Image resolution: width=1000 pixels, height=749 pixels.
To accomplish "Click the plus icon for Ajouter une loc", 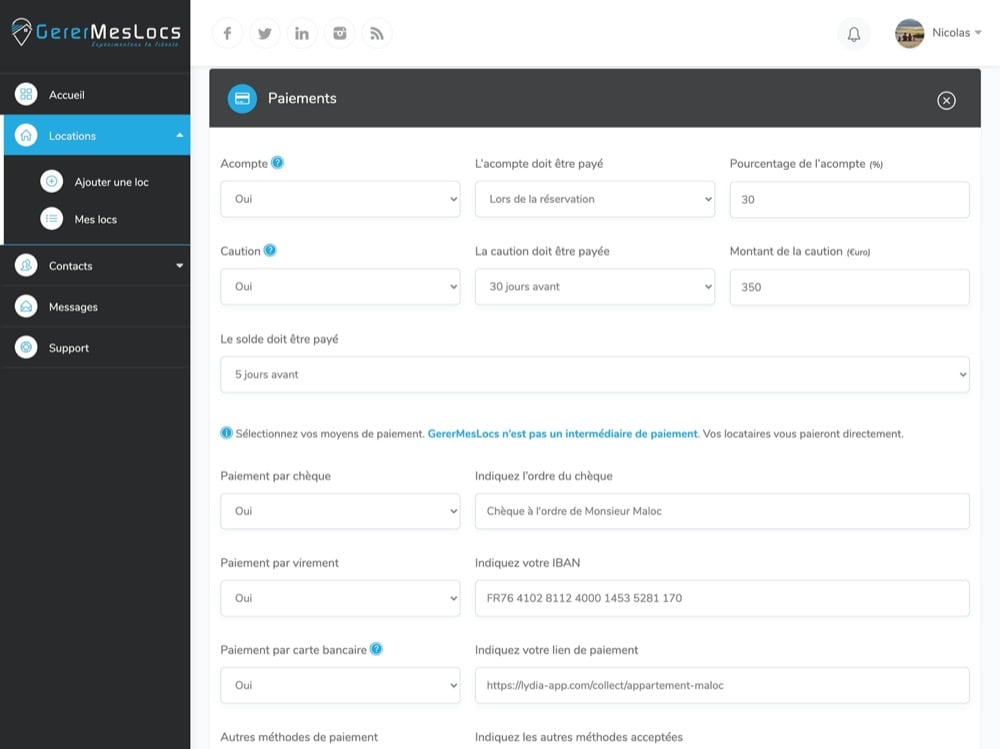I will click(x=52, y=181).
